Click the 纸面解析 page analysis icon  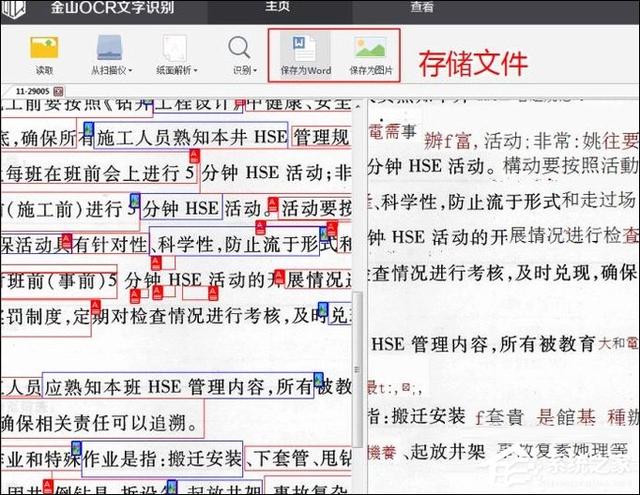pos(175,48)
